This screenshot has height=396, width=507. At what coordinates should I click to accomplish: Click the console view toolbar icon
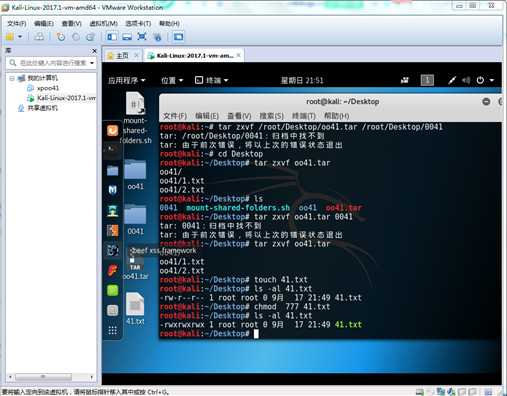(178, 36)
